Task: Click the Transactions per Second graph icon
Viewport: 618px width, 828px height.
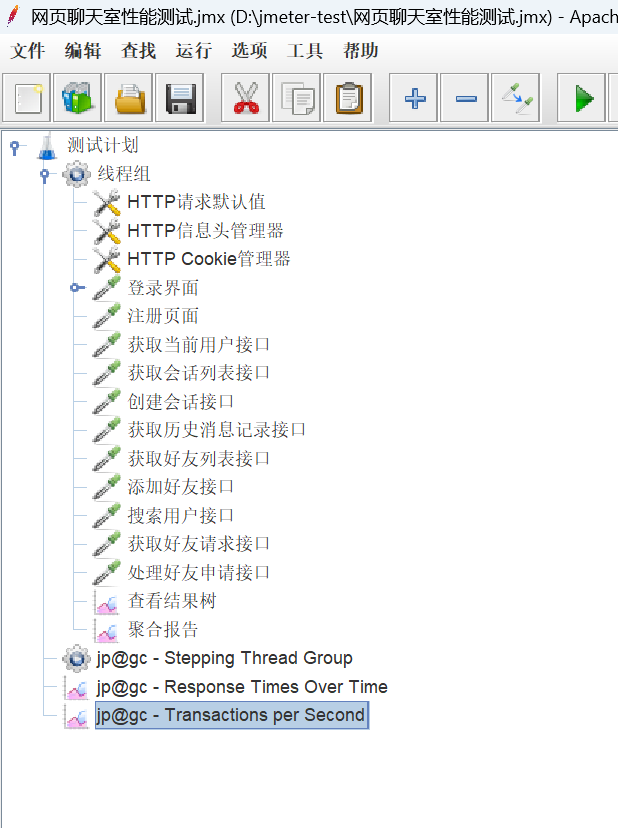Action: 77,716
